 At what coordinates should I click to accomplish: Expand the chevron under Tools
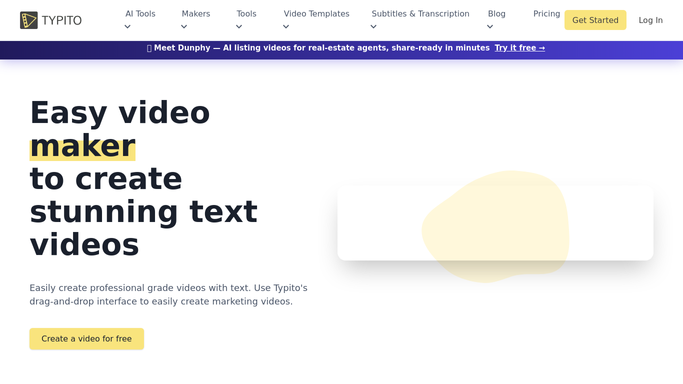(239, 27)
